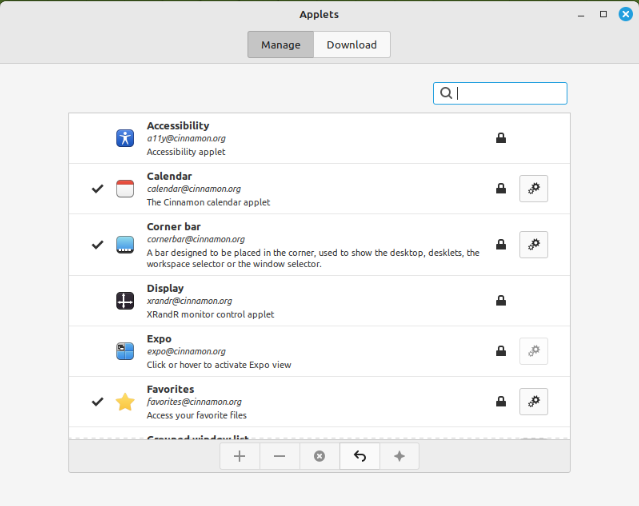Click lock icon in Calendar row

tap(501, 189)
